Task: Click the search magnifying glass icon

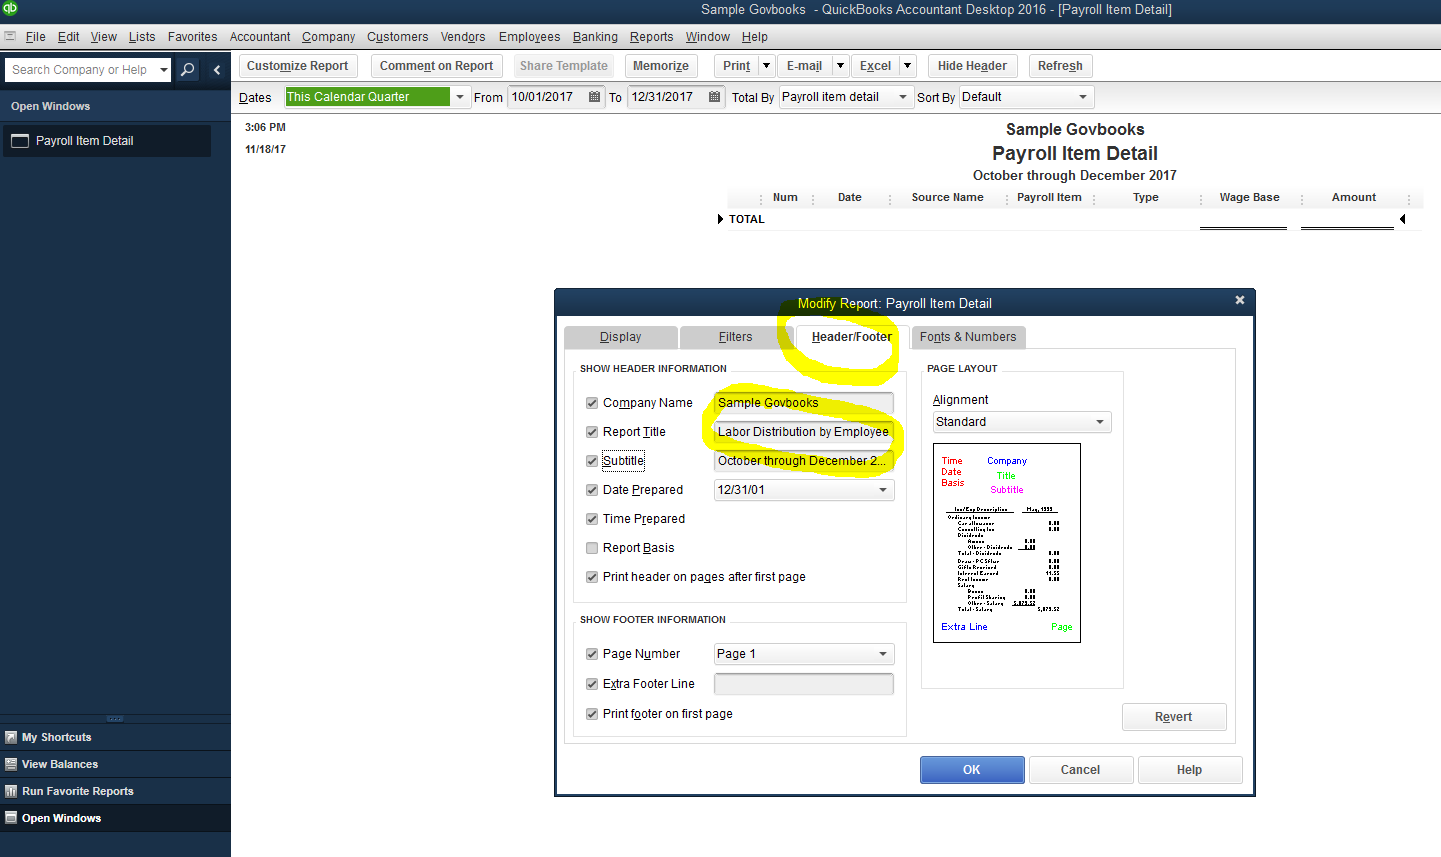Action: tap(187, 70)
